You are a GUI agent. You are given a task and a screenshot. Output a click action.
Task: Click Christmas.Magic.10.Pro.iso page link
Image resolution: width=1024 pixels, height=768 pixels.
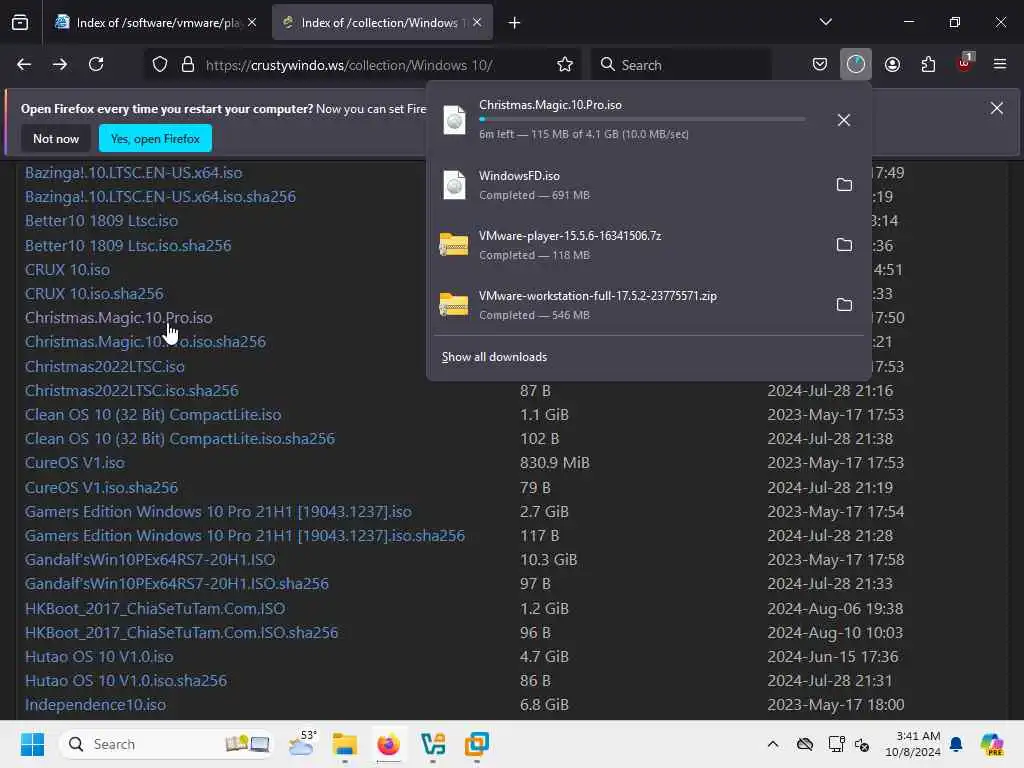point(118,317)
